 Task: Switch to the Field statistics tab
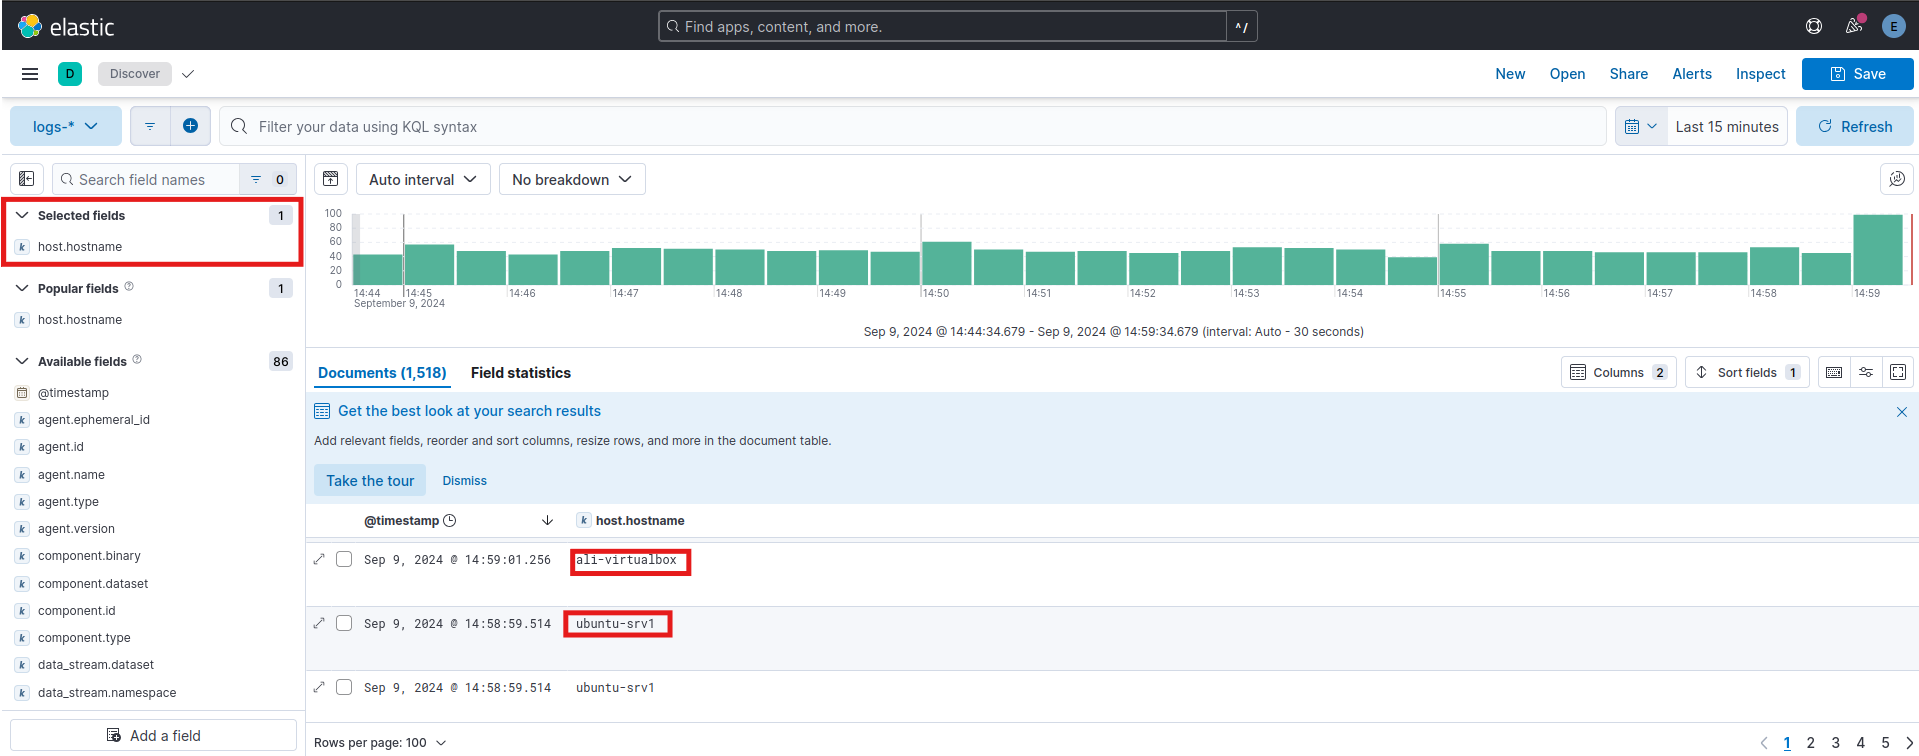521,373
